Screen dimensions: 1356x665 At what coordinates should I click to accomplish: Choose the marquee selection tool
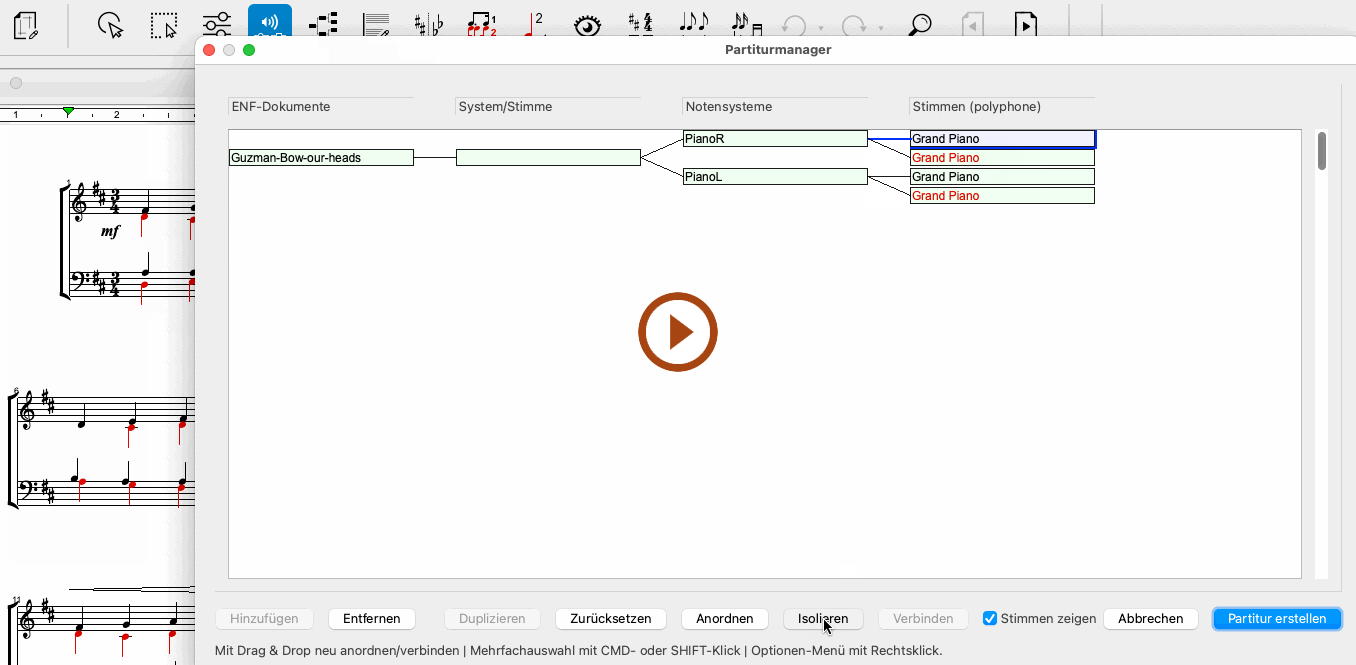(163, 24)
